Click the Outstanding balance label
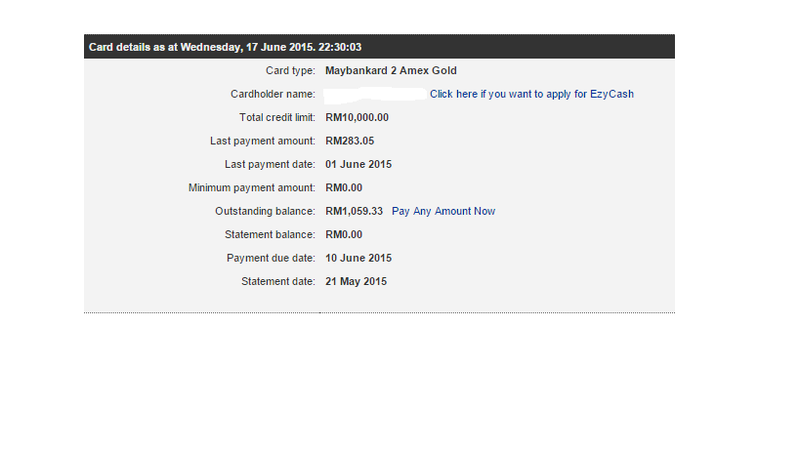Screen dimensions: 800x449 point(265,211)
